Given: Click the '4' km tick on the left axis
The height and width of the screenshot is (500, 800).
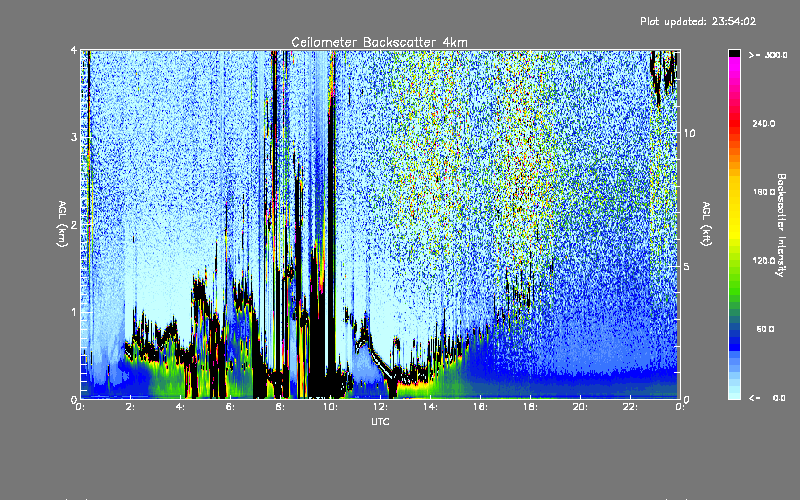Looking at the screenshot, I should (74, 50).
